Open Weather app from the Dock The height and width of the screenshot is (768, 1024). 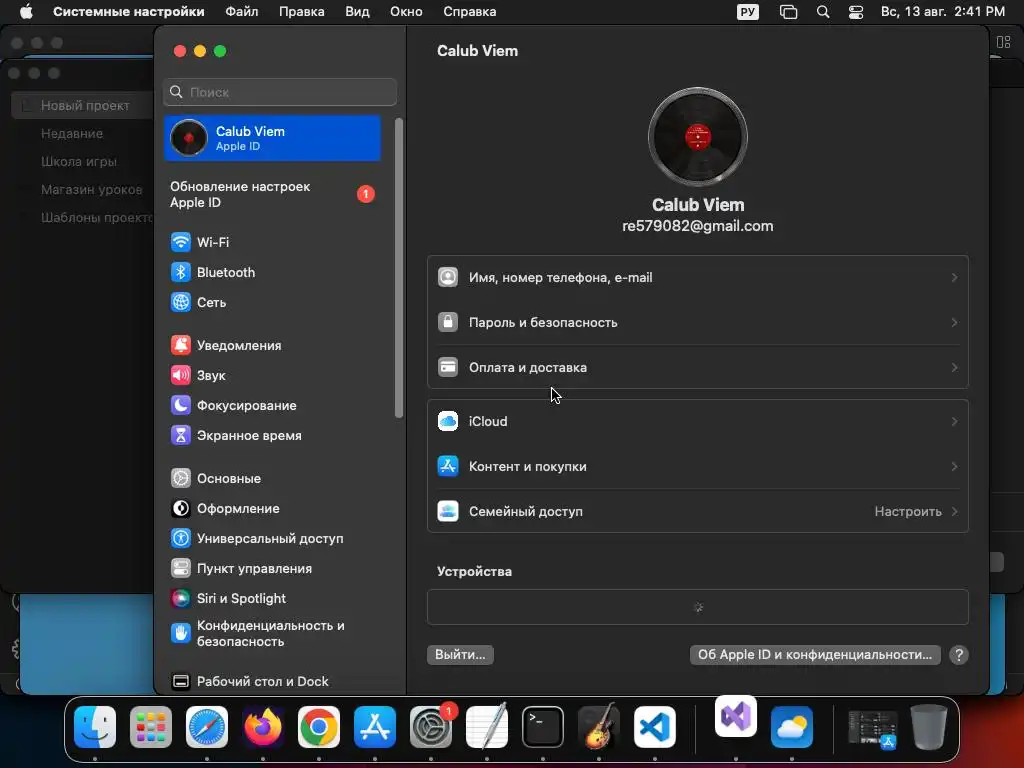[792, 727]
